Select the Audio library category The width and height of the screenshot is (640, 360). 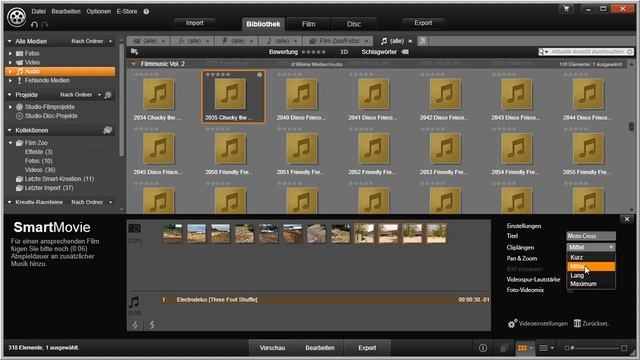pos(60,71)
